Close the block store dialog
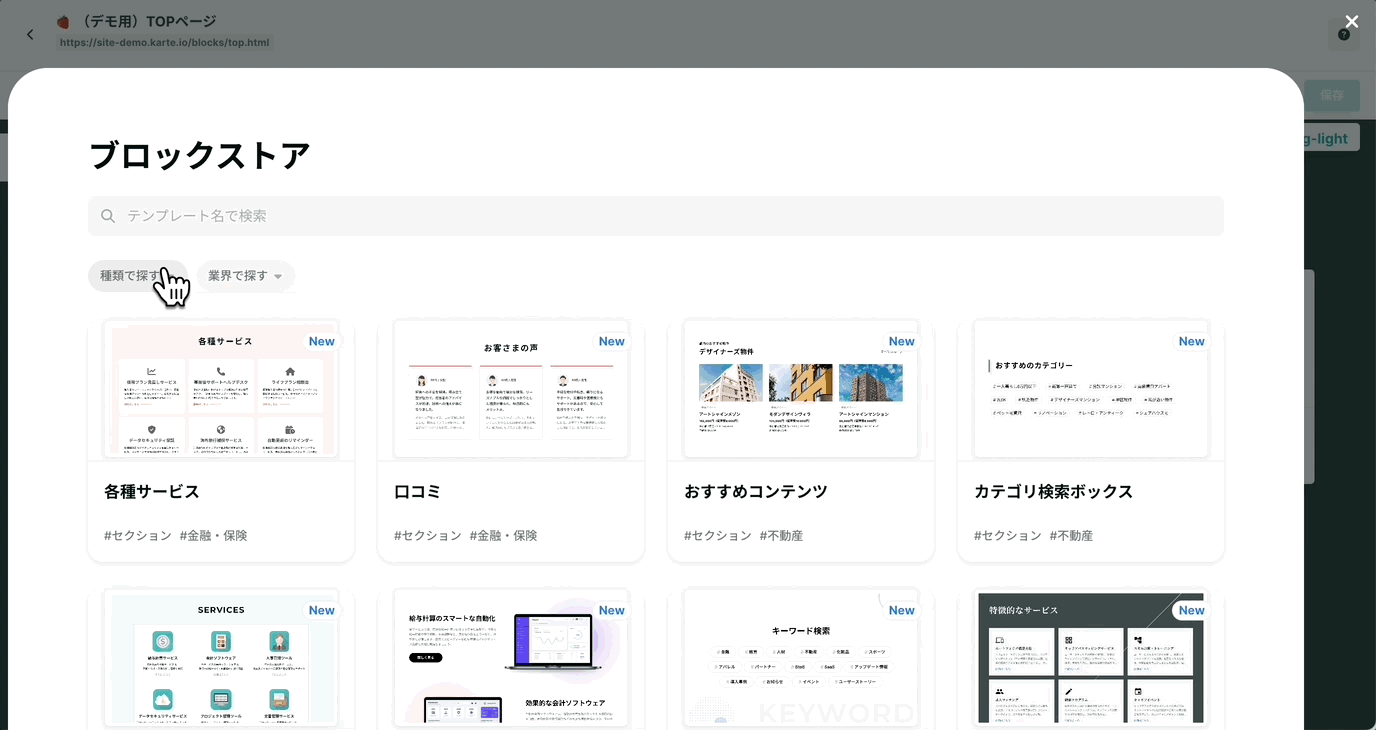1376x730 pixels. (x=1352, y=22)
